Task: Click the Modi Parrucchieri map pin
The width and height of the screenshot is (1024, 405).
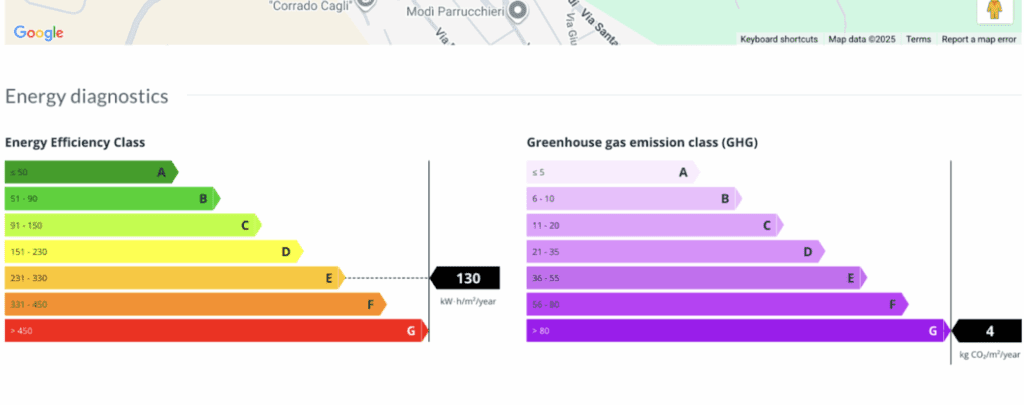Action: coord(517,12)
